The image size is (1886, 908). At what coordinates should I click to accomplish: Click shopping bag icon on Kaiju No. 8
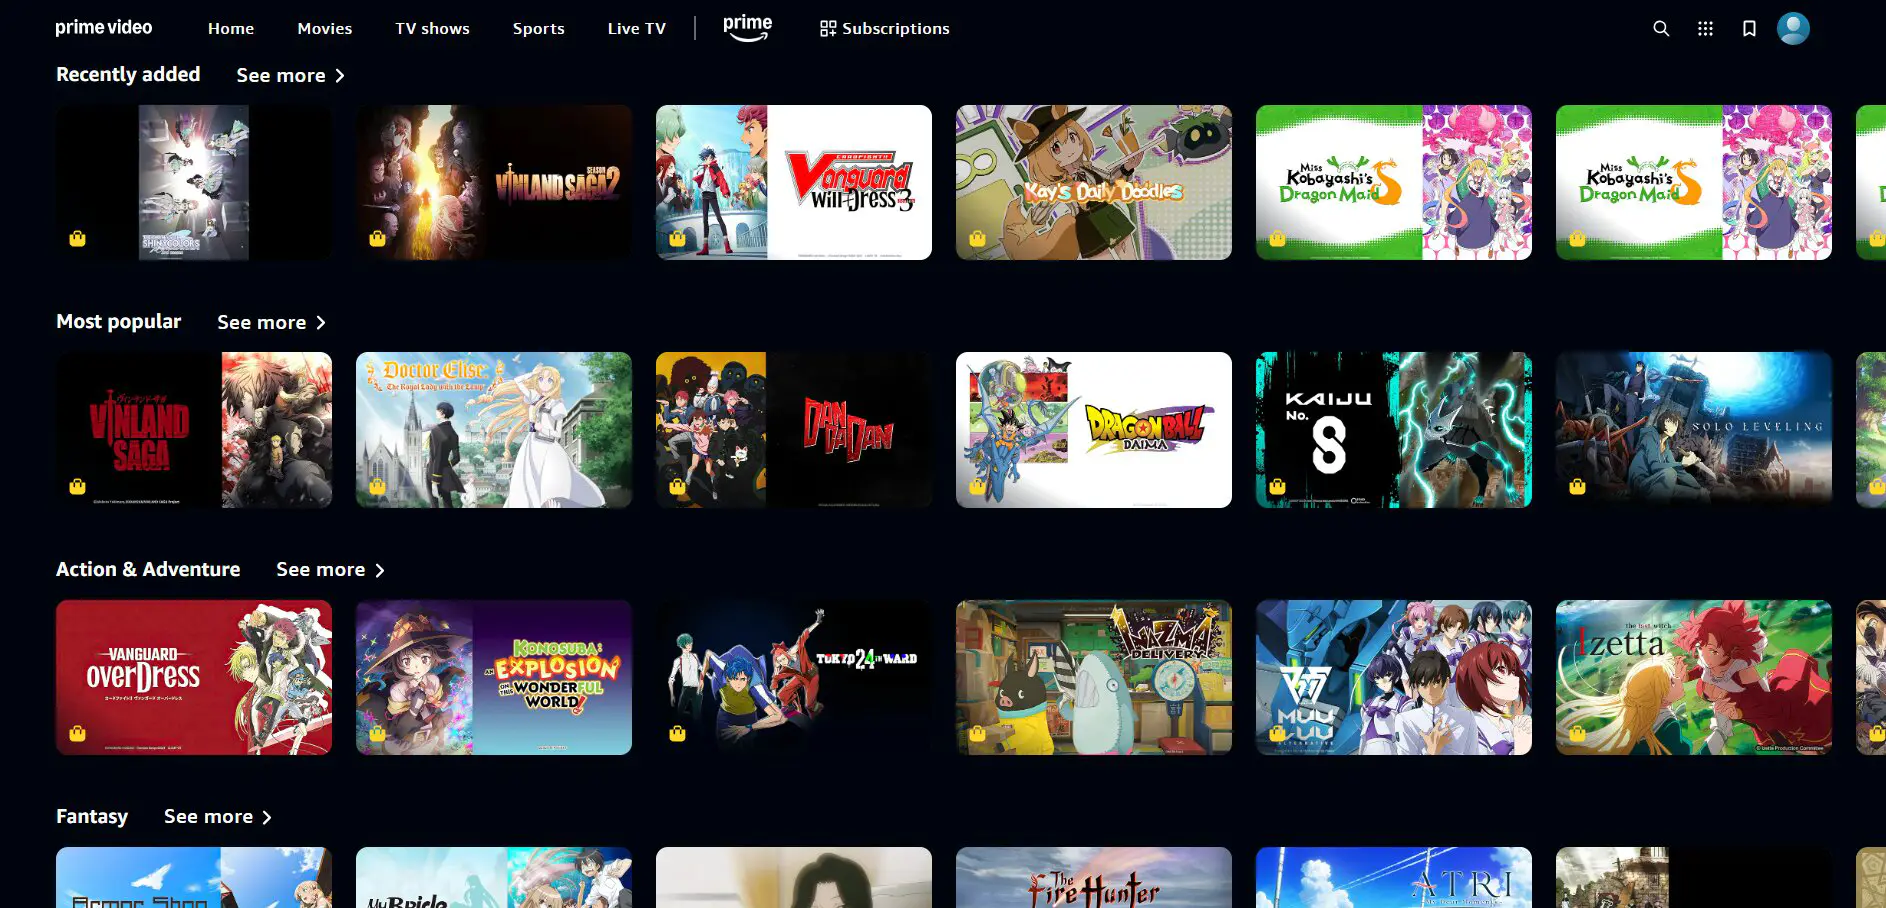coord(1277,486)
